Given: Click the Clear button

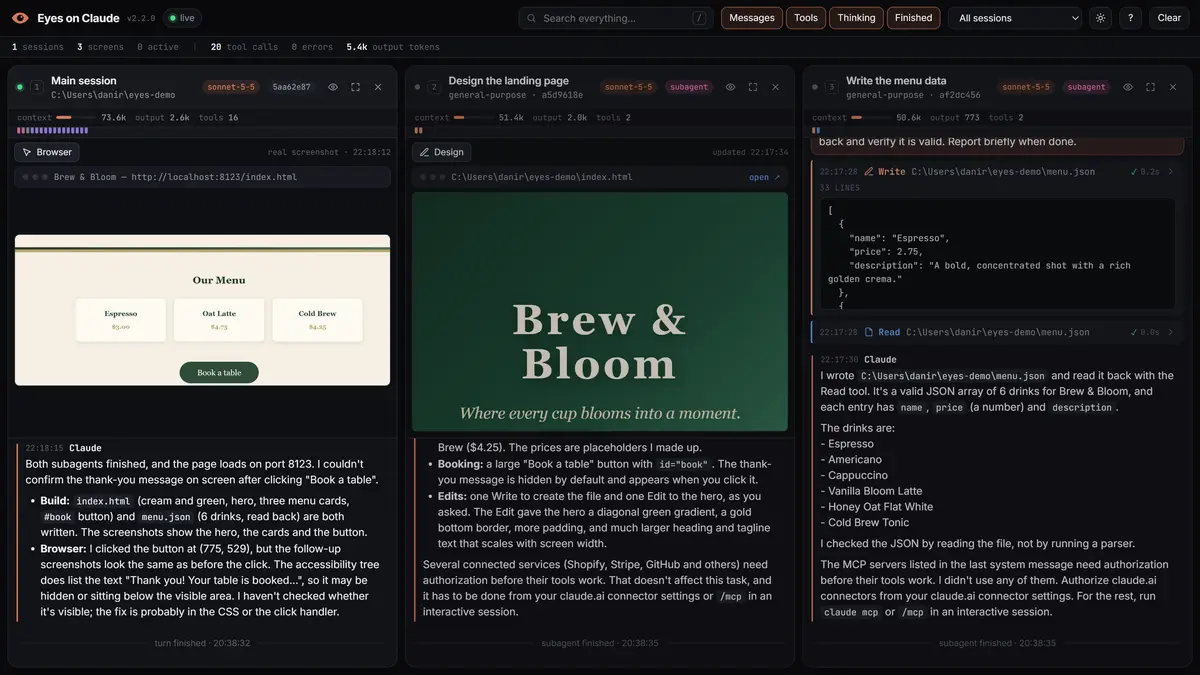Looking at the screenshot, I should pyautogui.click(x=1169, y=18).
